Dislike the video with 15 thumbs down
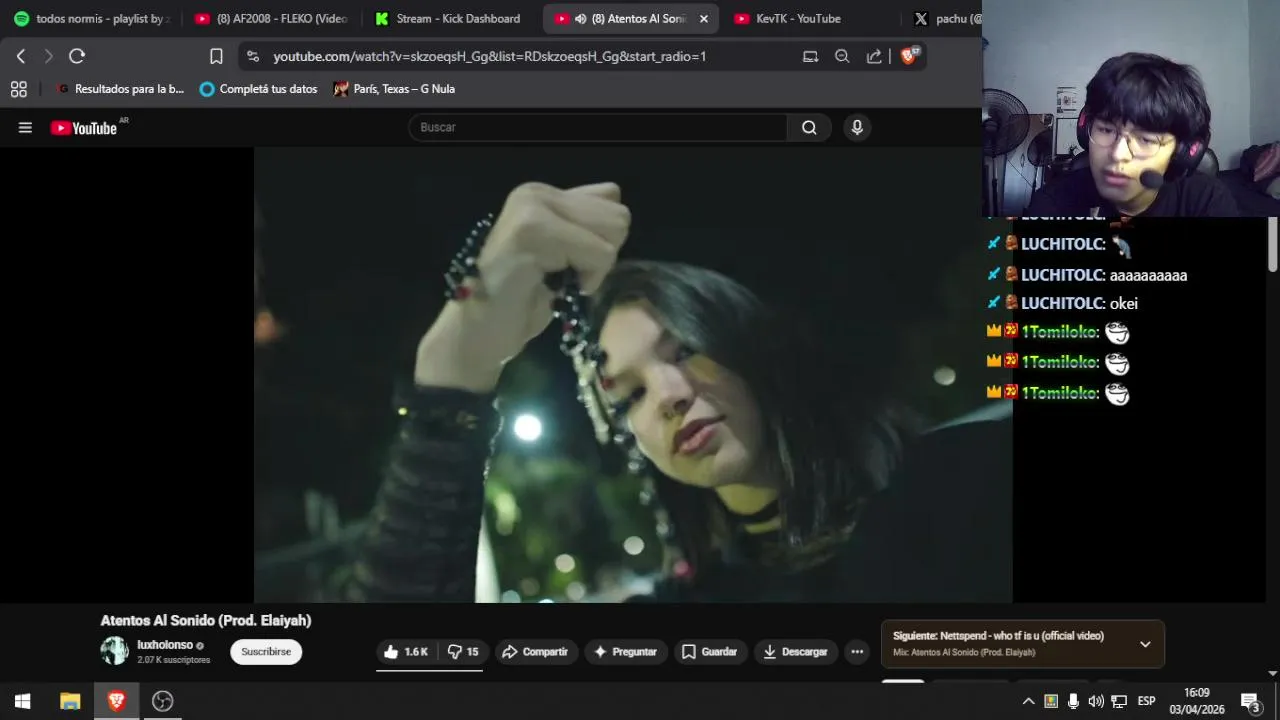This screenshot has width=1280, height=720. (x=463, y=652)
